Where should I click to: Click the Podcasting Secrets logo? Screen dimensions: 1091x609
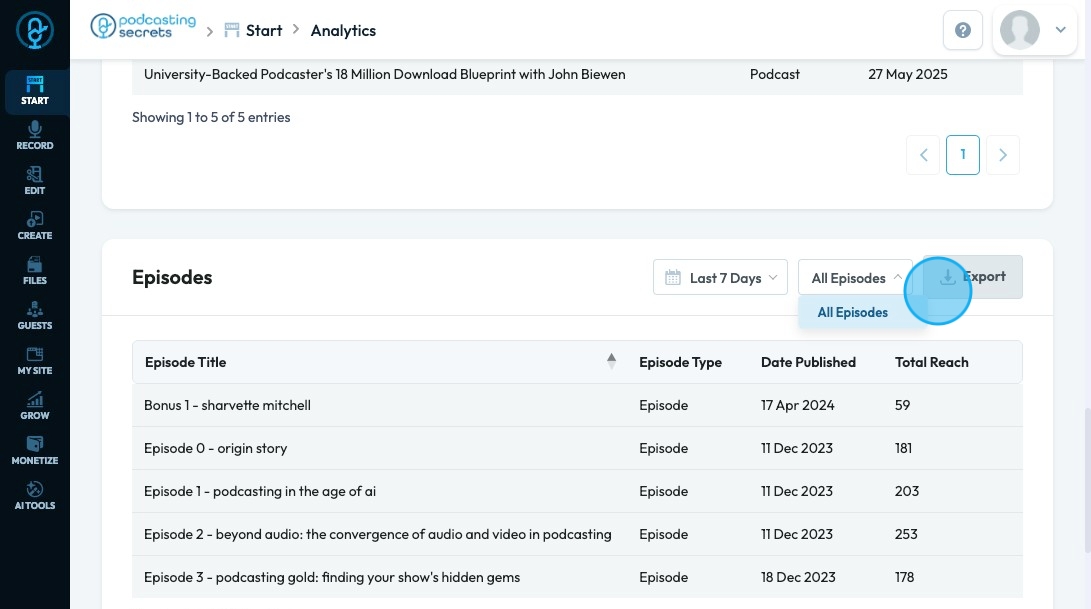pyautogui.click(x=143, y=27)
